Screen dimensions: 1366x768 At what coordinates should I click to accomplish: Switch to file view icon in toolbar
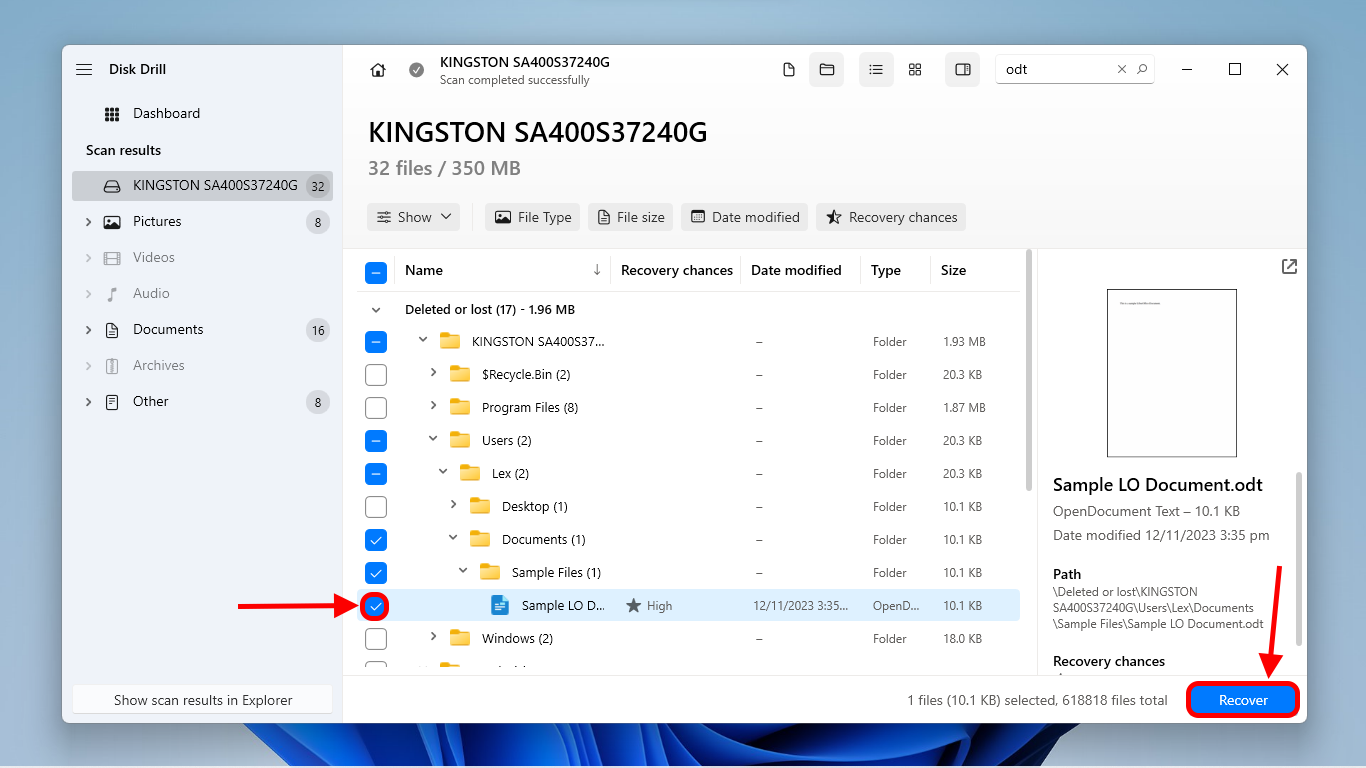[789, 69]
